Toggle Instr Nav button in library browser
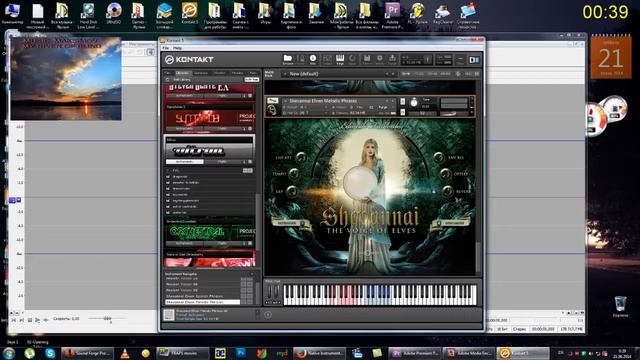The width and height of the screenshot is (640, 360). 251,79
